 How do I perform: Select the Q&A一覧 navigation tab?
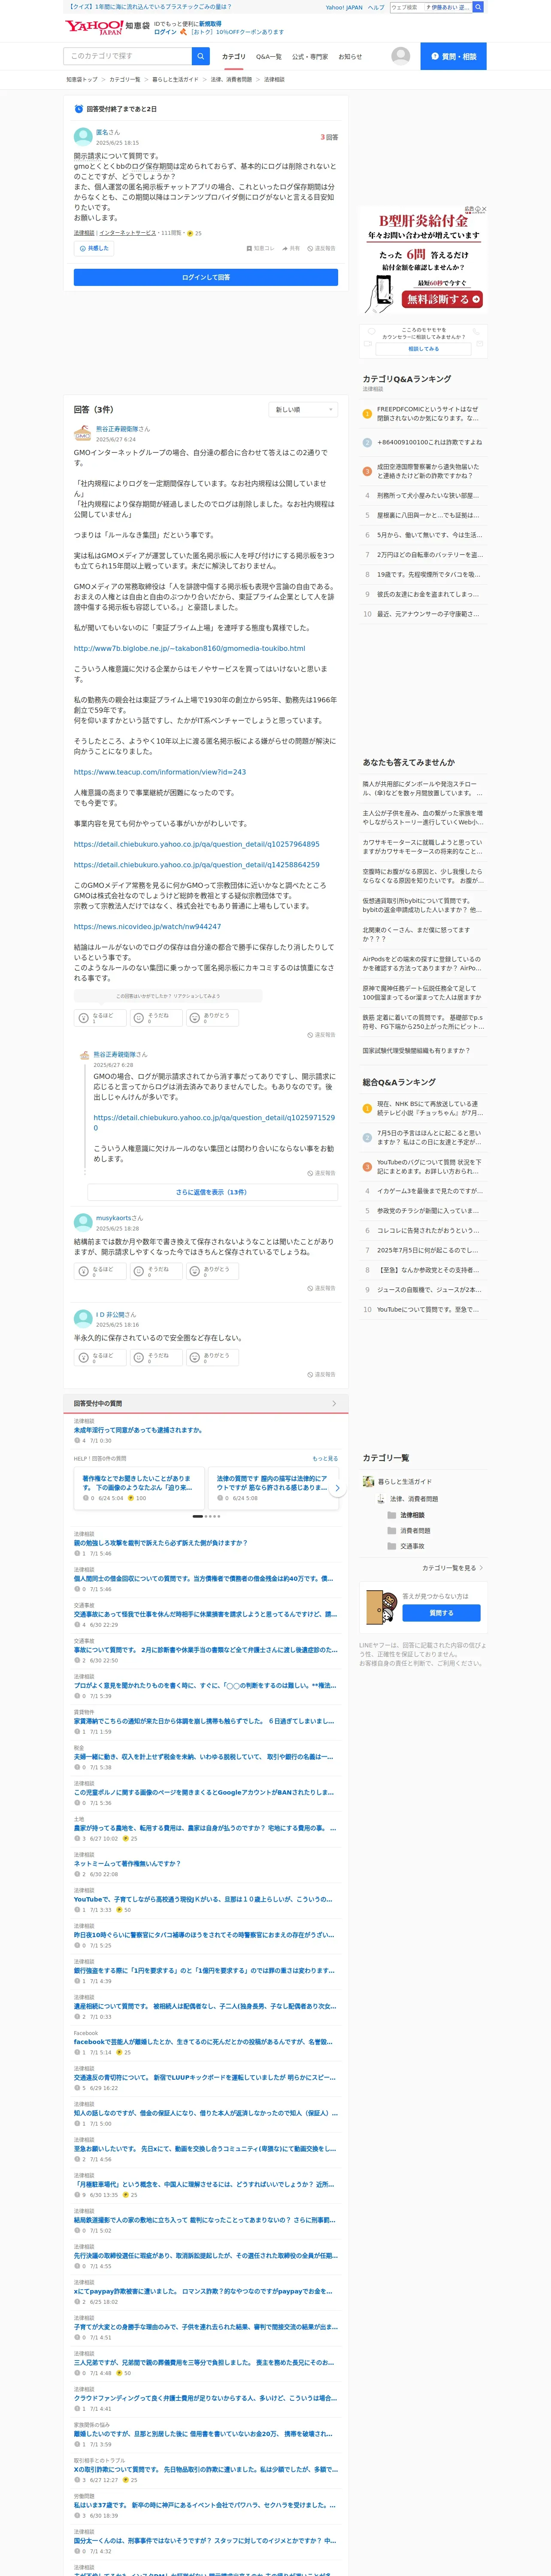pyautogui.click(x=269, y=57)
